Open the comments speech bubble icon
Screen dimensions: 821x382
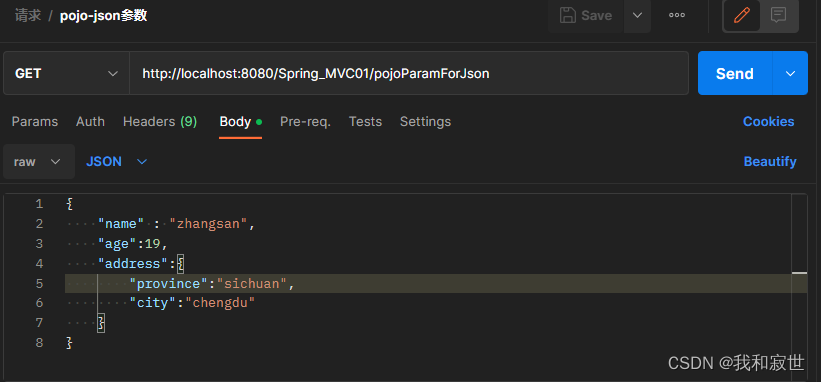[x=779, y=16]
